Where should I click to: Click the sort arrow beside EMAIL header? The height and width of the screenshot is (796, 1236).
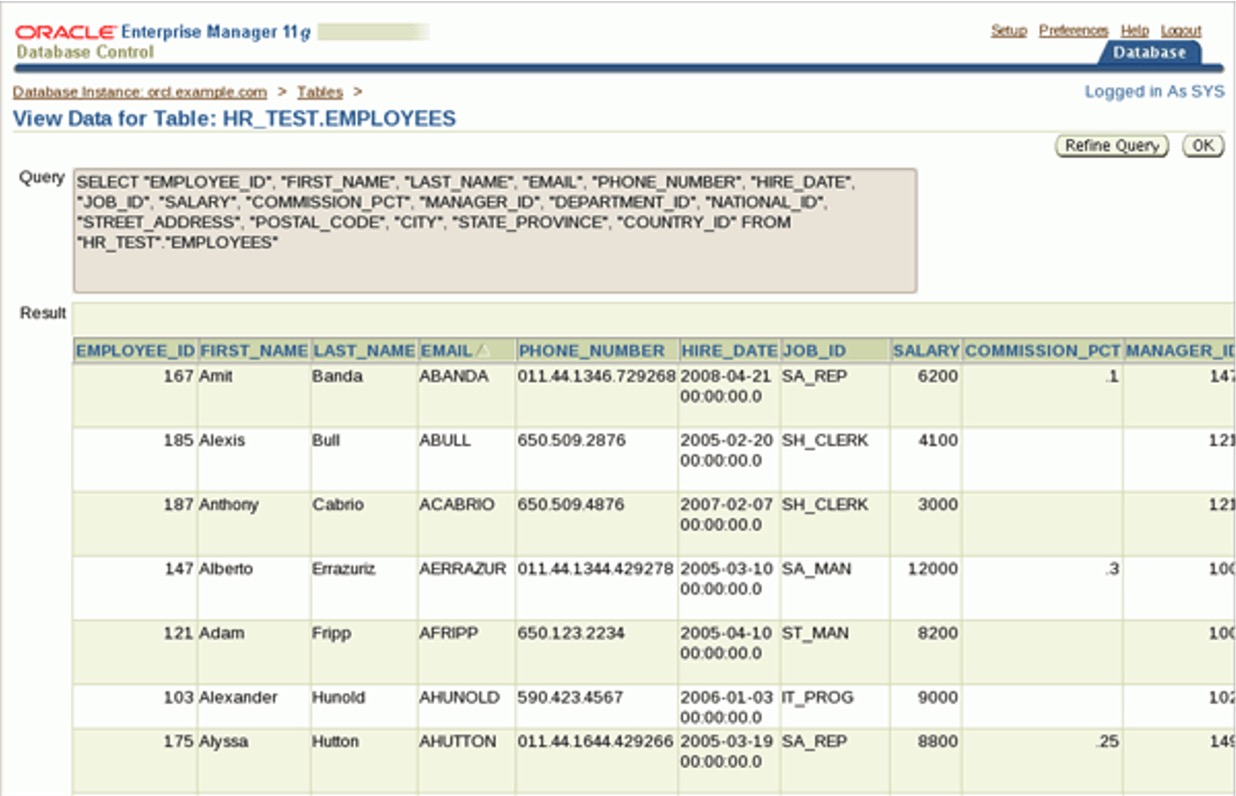click(x=483, y=351)
